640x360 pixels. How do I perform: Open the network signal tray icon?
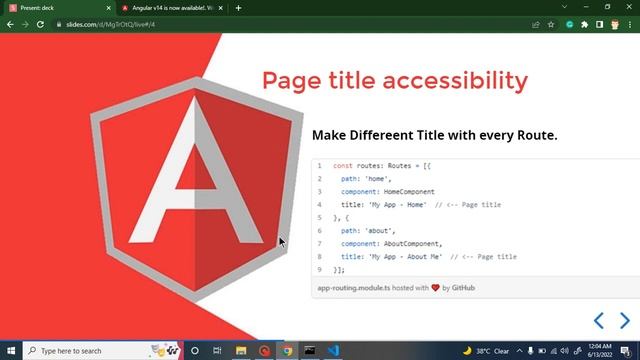click(x=553, y=351)
